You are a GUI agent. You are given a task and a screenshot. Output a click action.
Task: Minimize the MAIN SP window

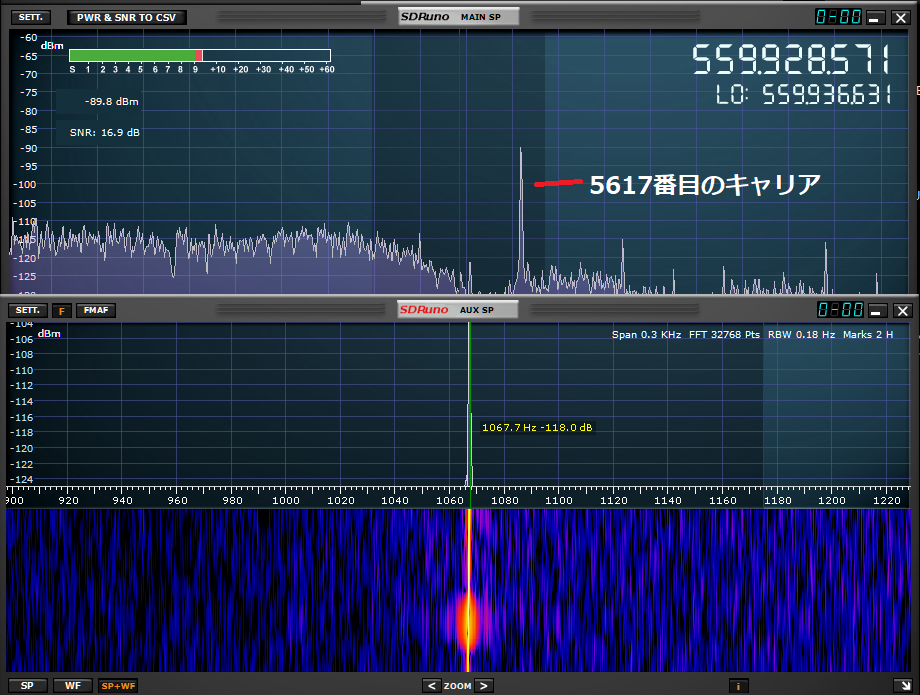pyautogui.click(x=874, y=18)
